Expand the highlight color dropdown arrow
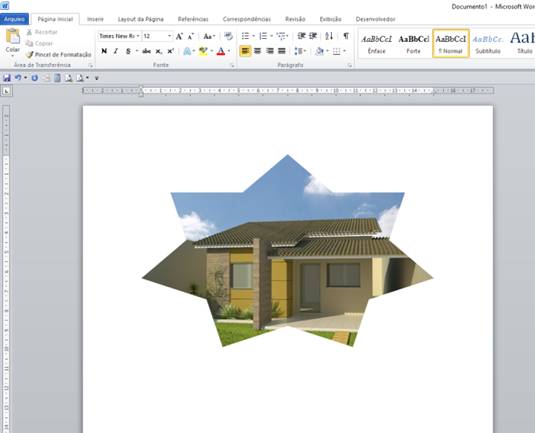Viewport: 535px width, 433px height. [212, 51]
